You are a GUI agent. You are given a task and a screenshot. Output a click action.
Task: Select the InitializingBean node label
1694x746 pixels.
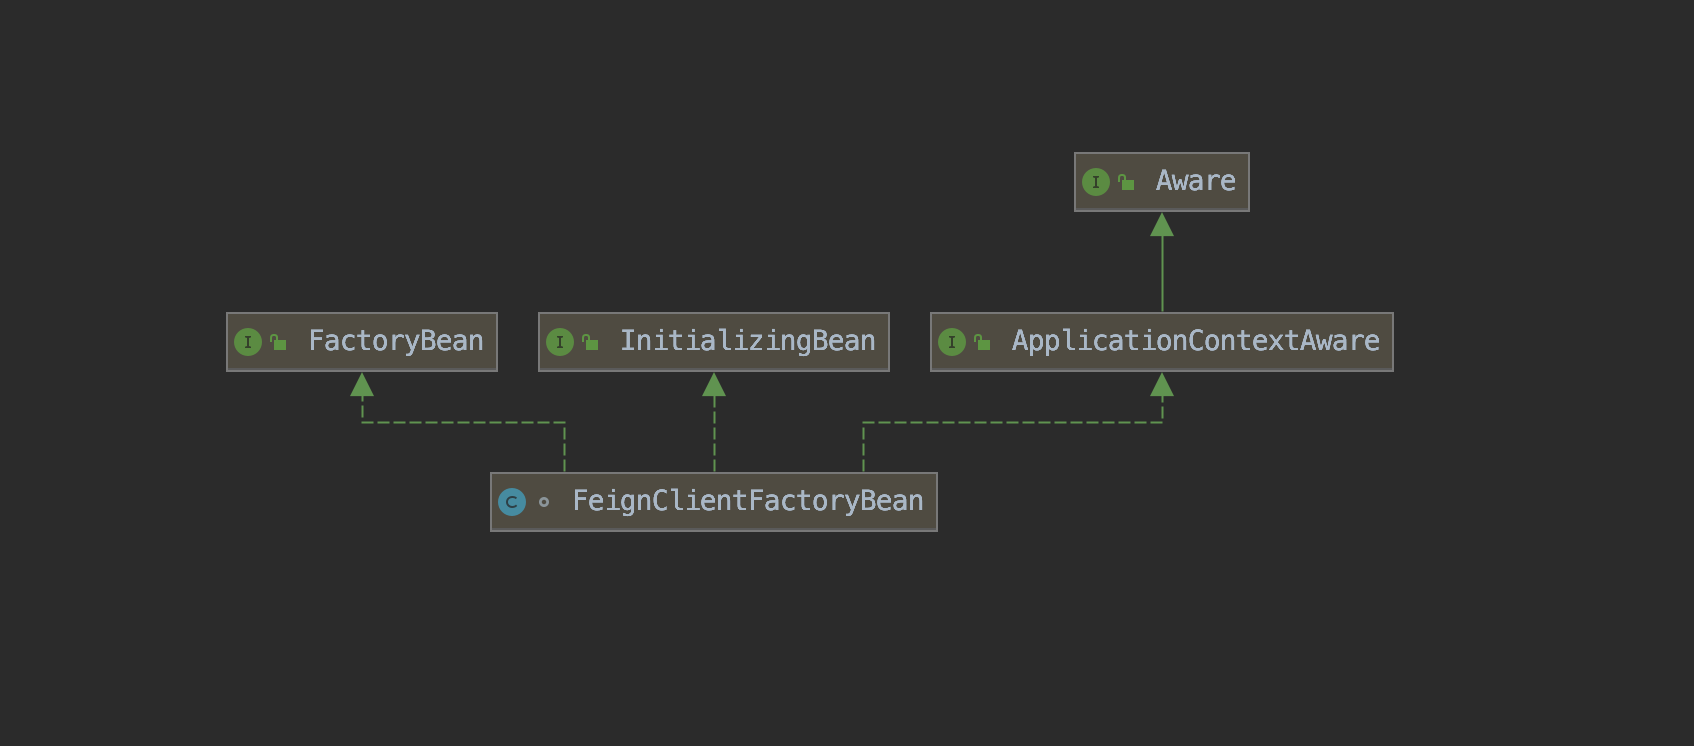pos(747,341)
